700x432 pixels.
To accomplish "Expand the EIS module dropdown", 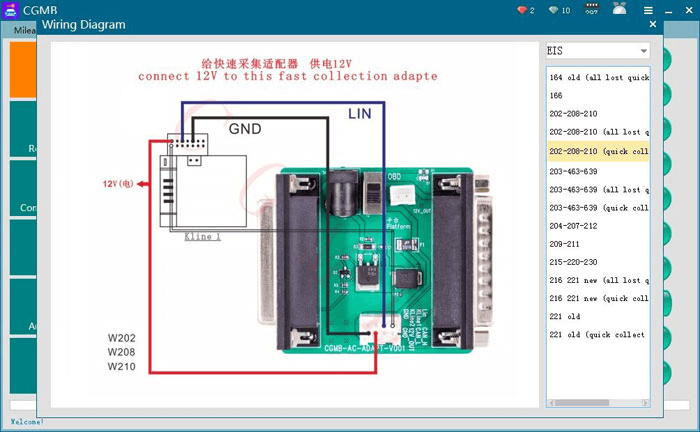I will [643, 50].
